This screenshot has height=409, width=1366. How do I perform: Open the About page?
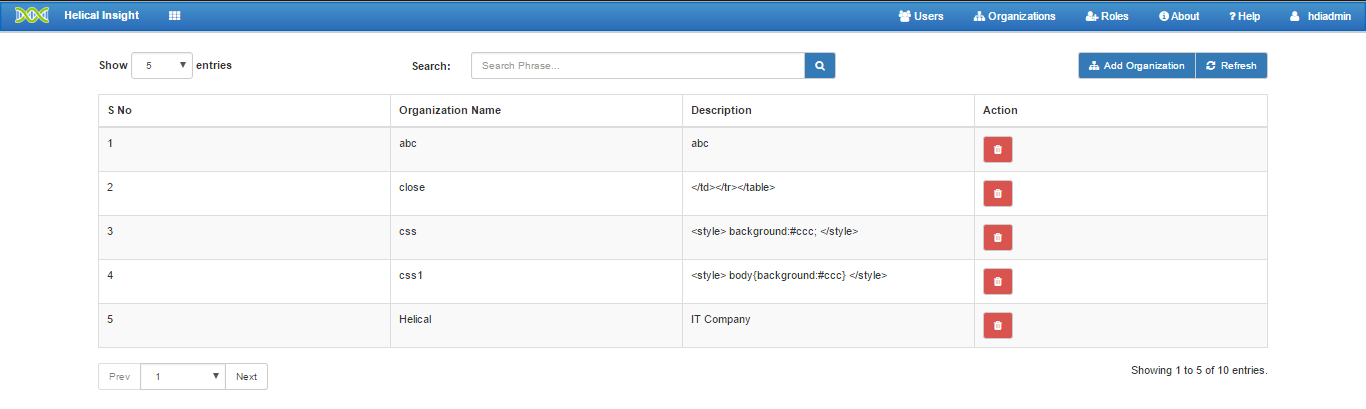[1179, 16]
